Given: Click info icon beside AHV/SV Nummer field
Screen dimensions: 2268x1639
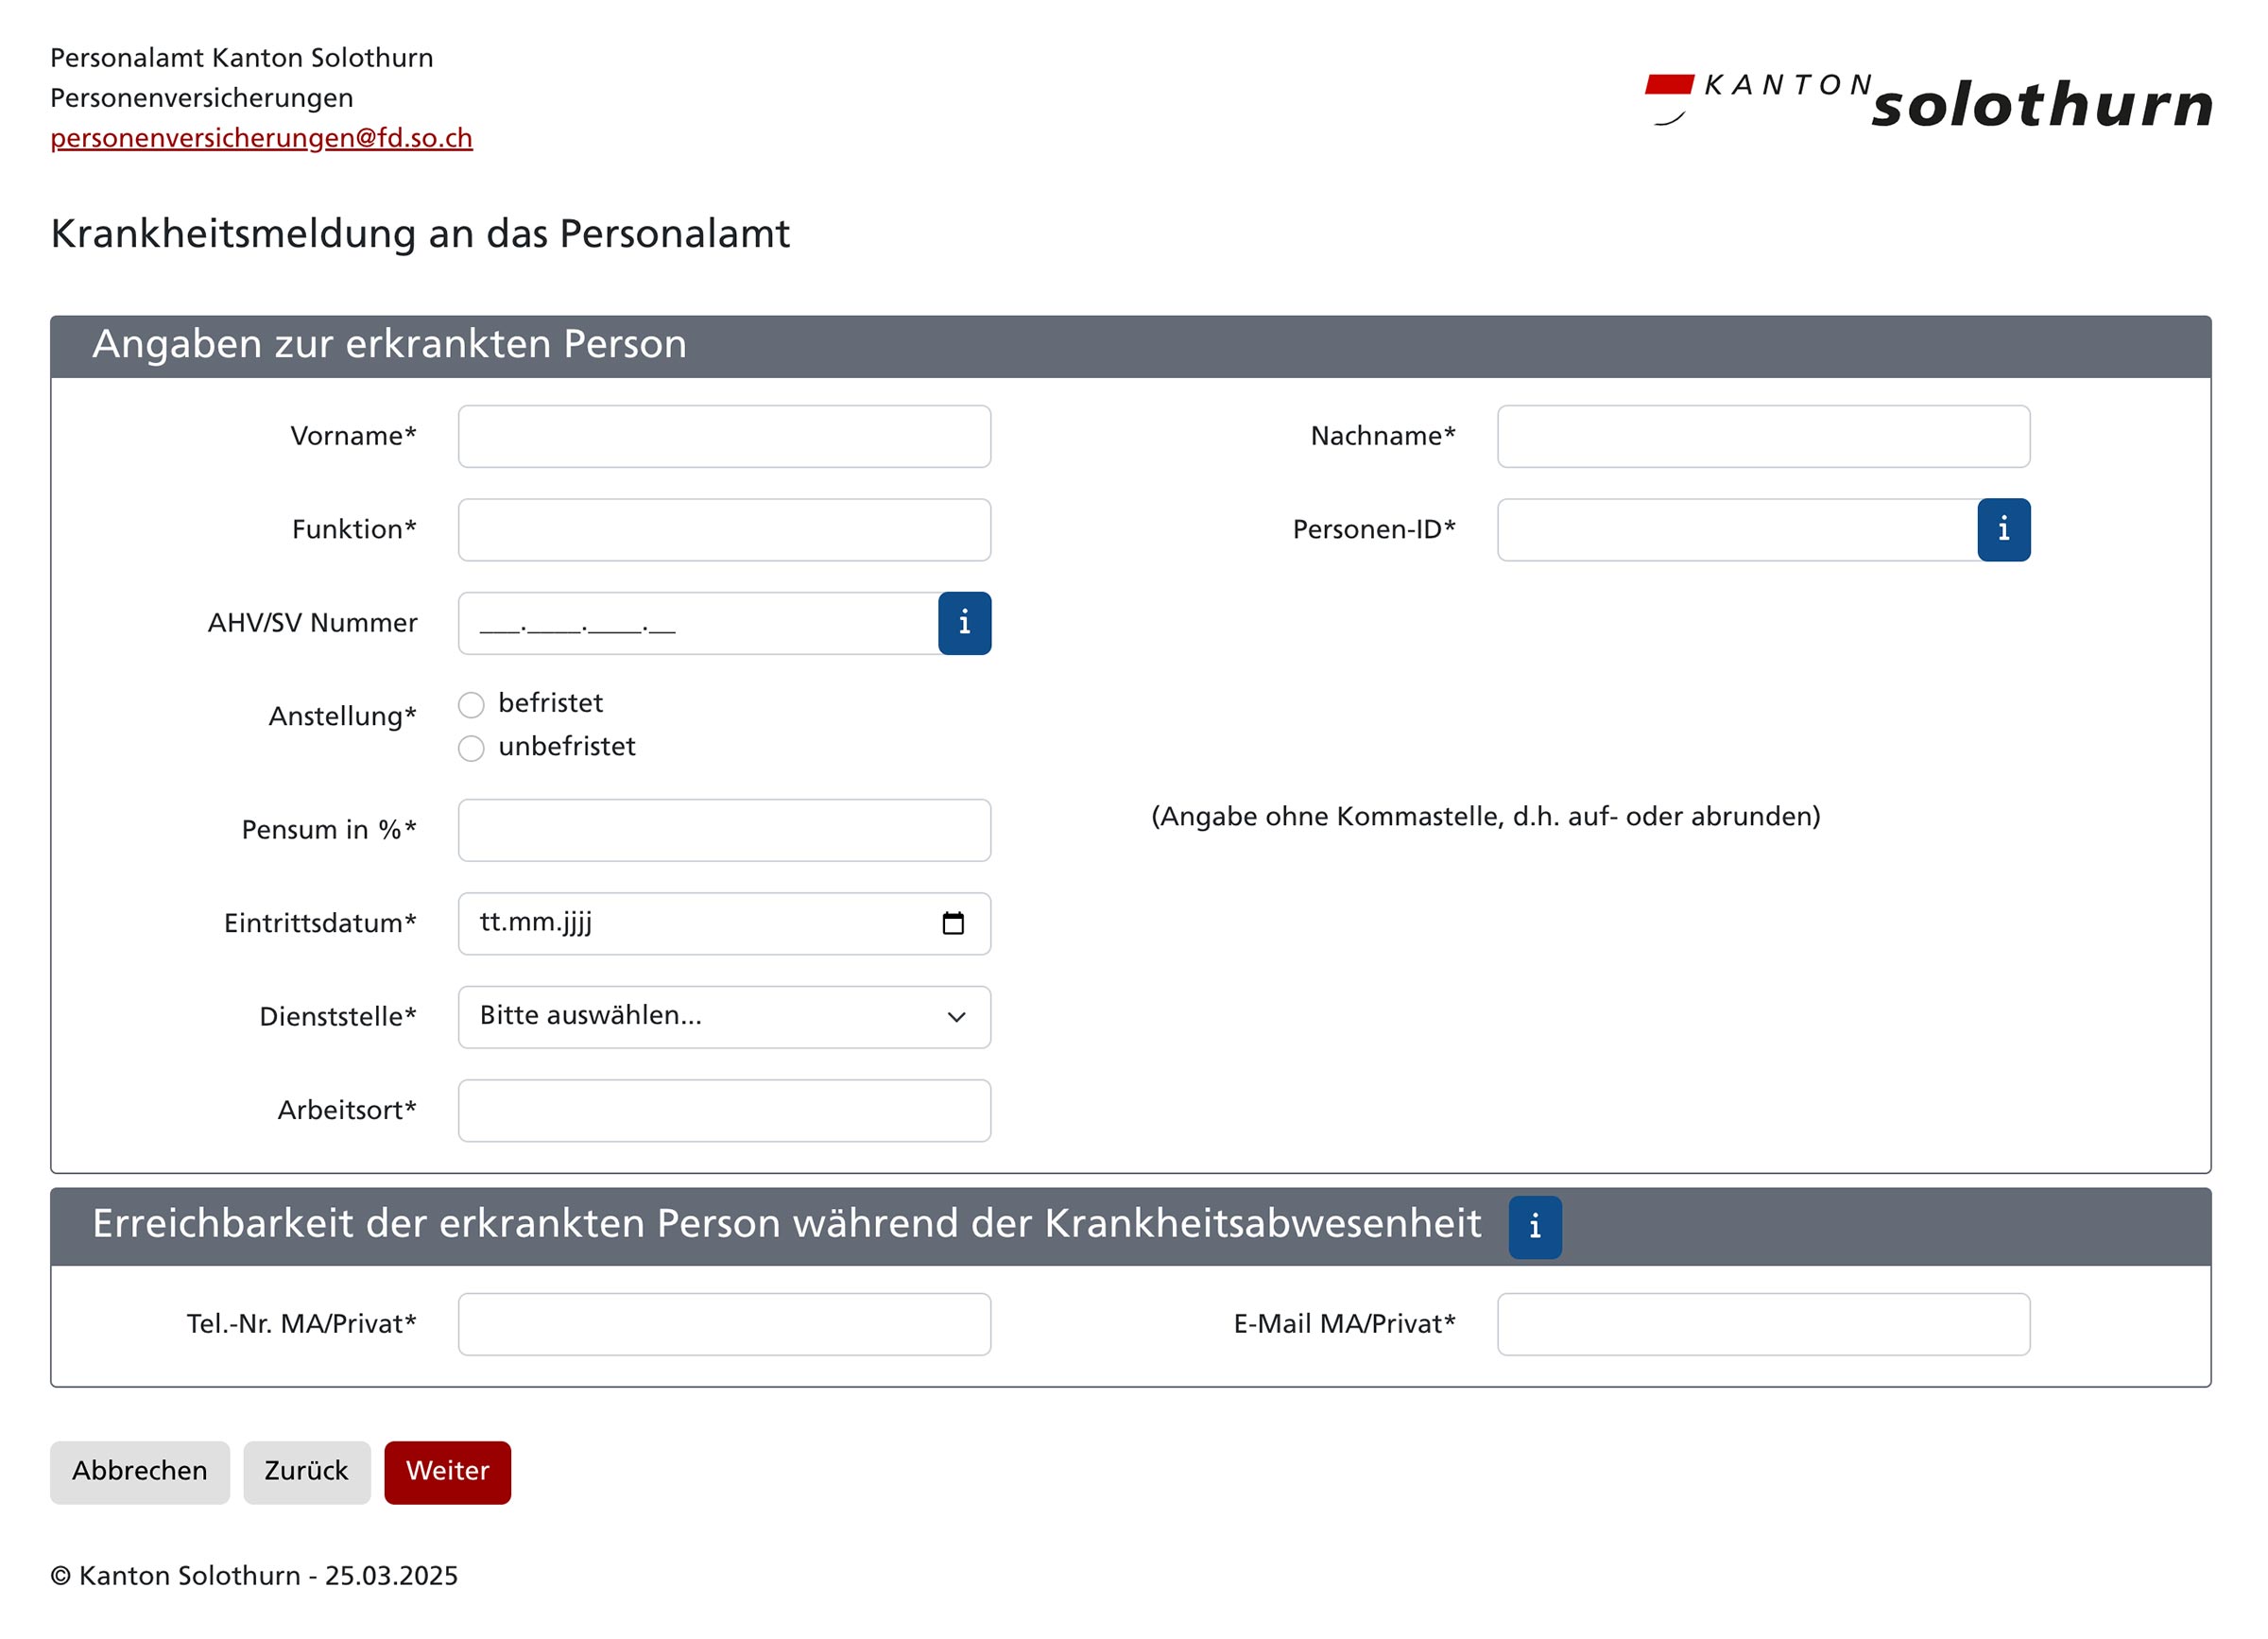Looking at the screenshot, I should tap(964, 623).
